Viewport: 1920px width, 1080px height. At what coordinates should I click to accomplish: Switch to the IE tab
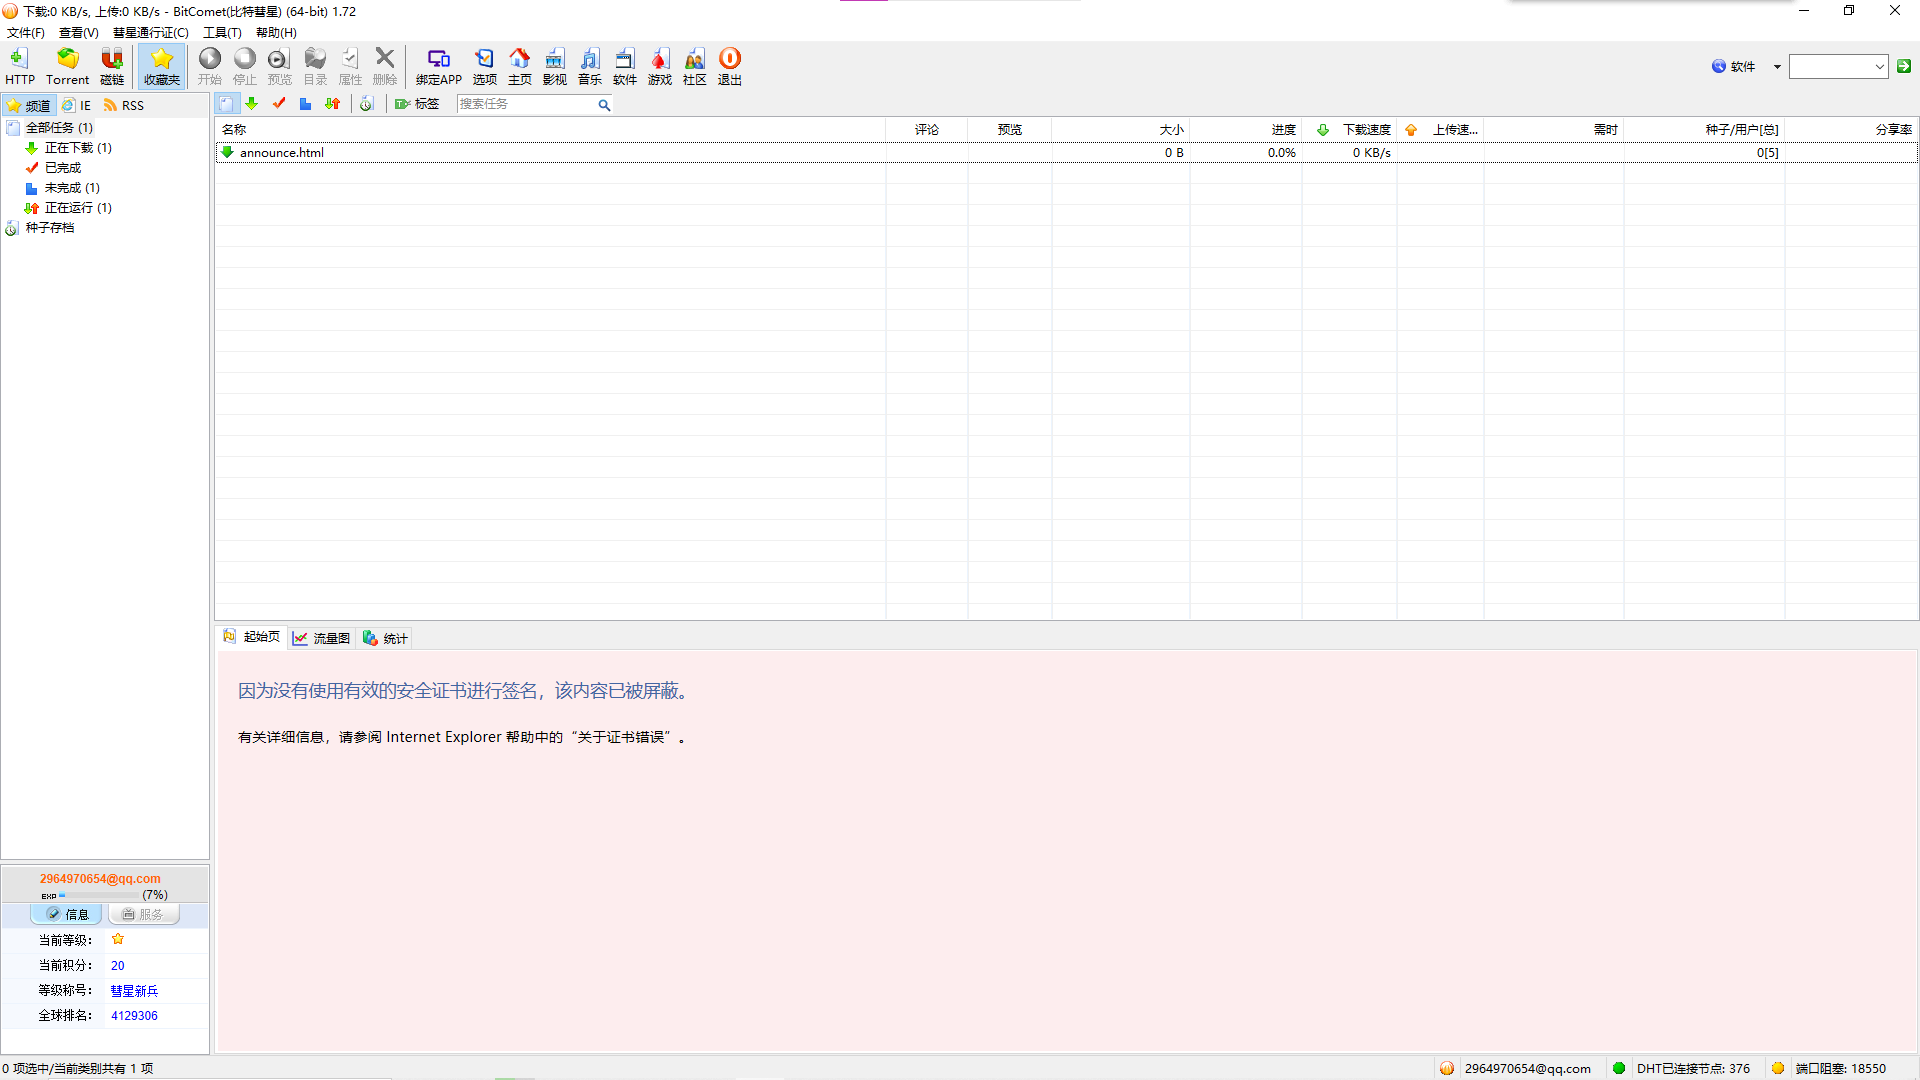tap(77, 105)
